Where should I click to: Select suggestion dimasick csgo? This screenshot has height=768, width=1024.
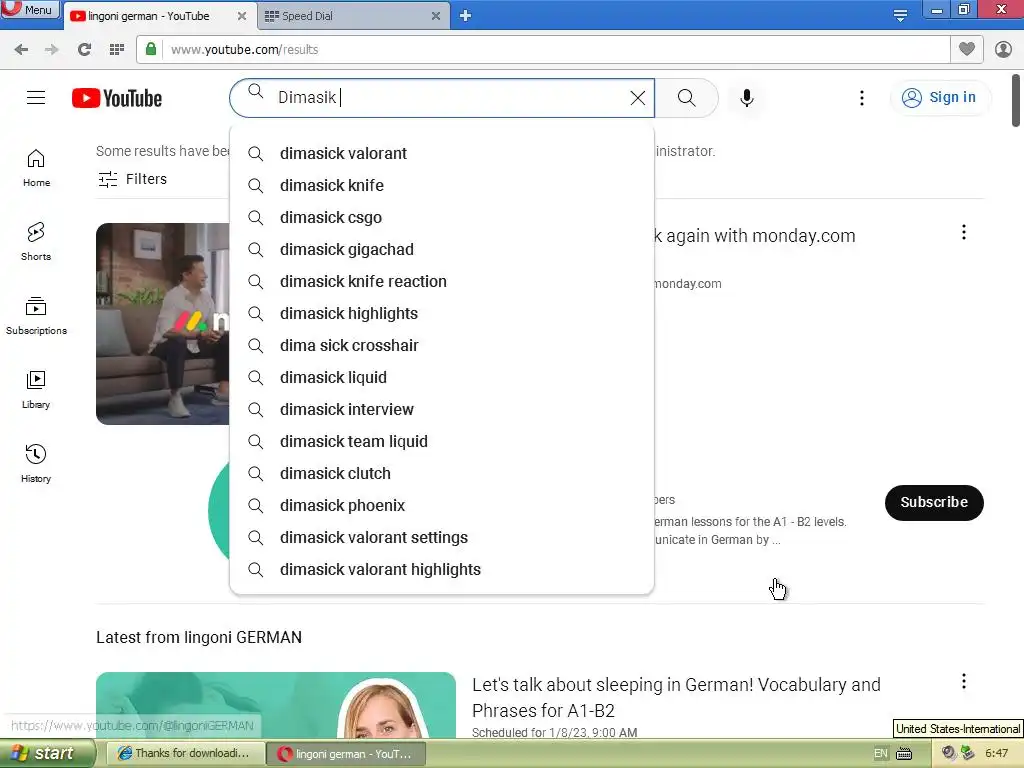442,217
